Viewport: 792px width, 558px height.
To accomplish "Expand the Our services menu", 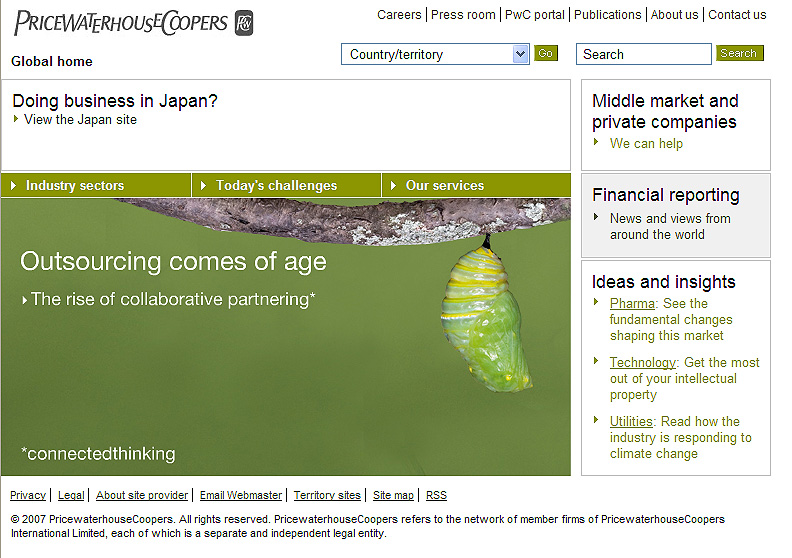I will point(476,185).
